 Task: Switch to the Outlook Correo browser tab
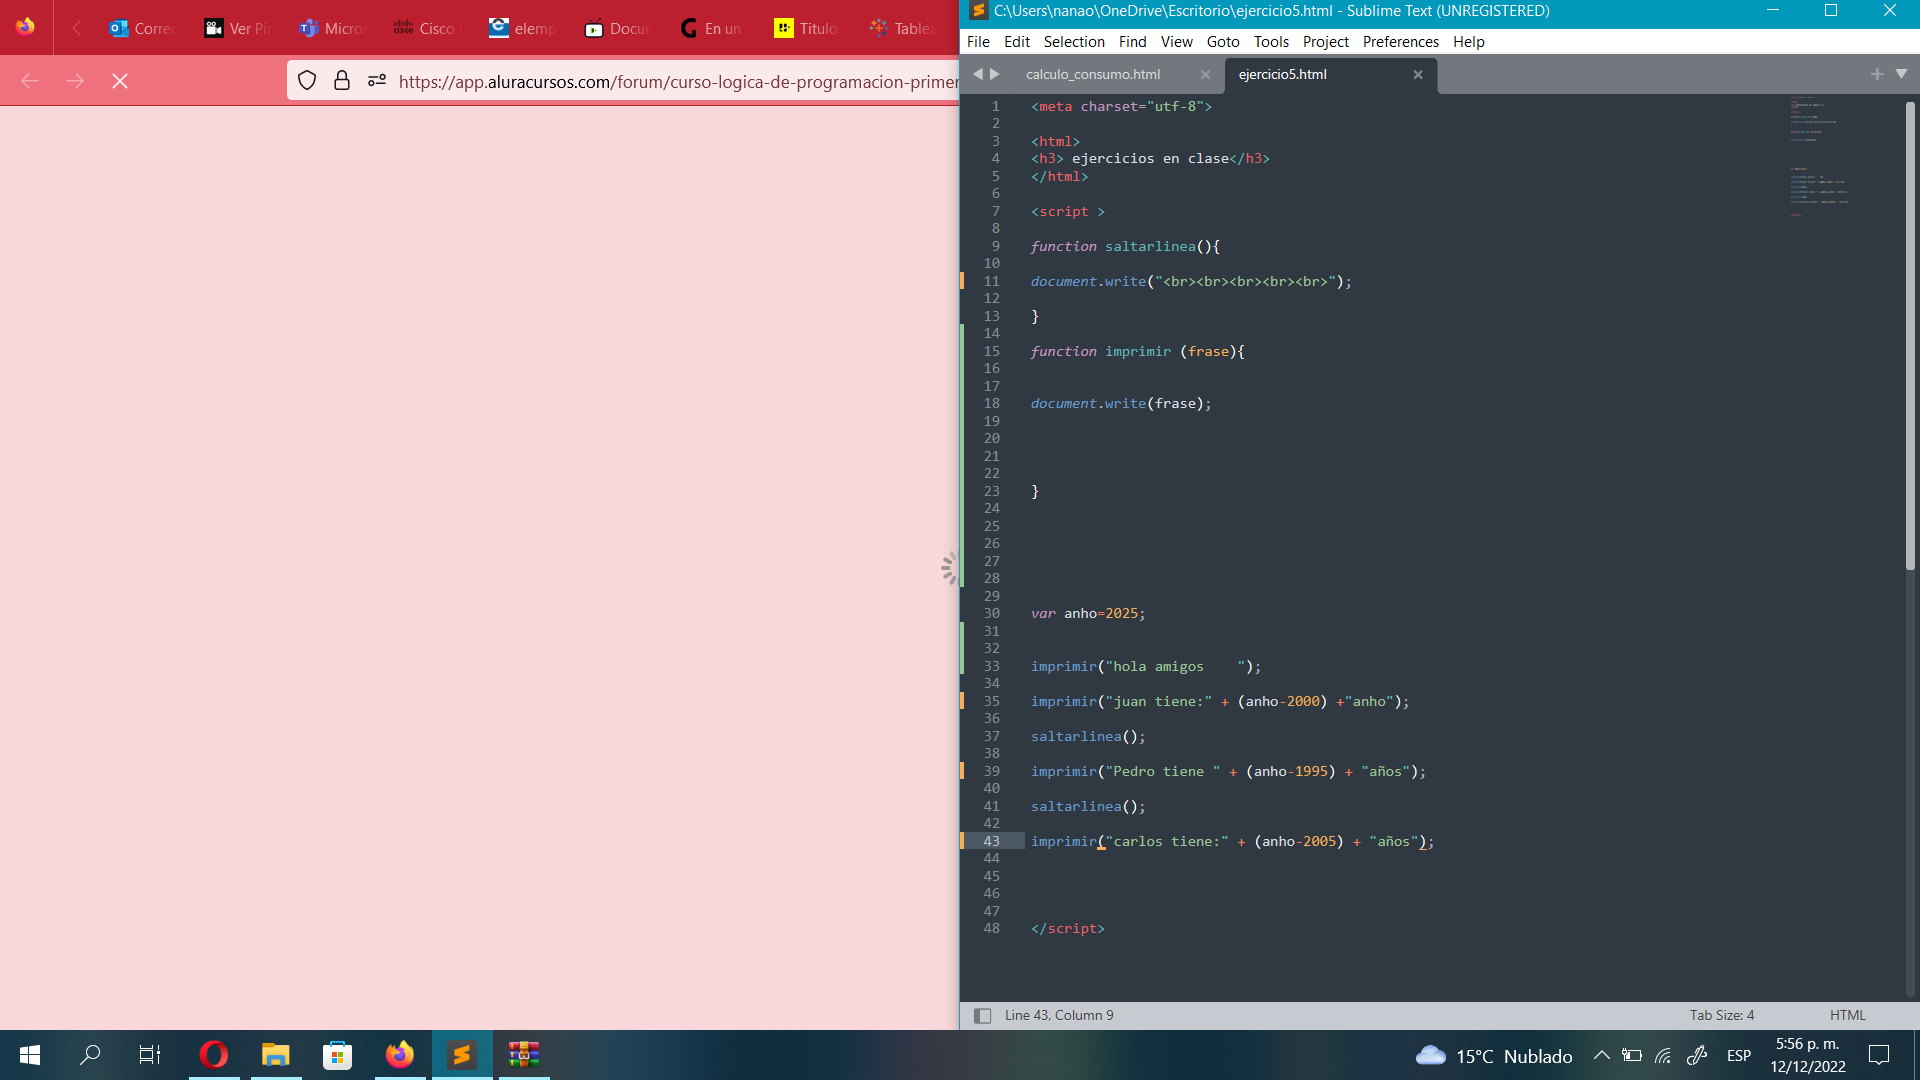[x=142, y=28]
